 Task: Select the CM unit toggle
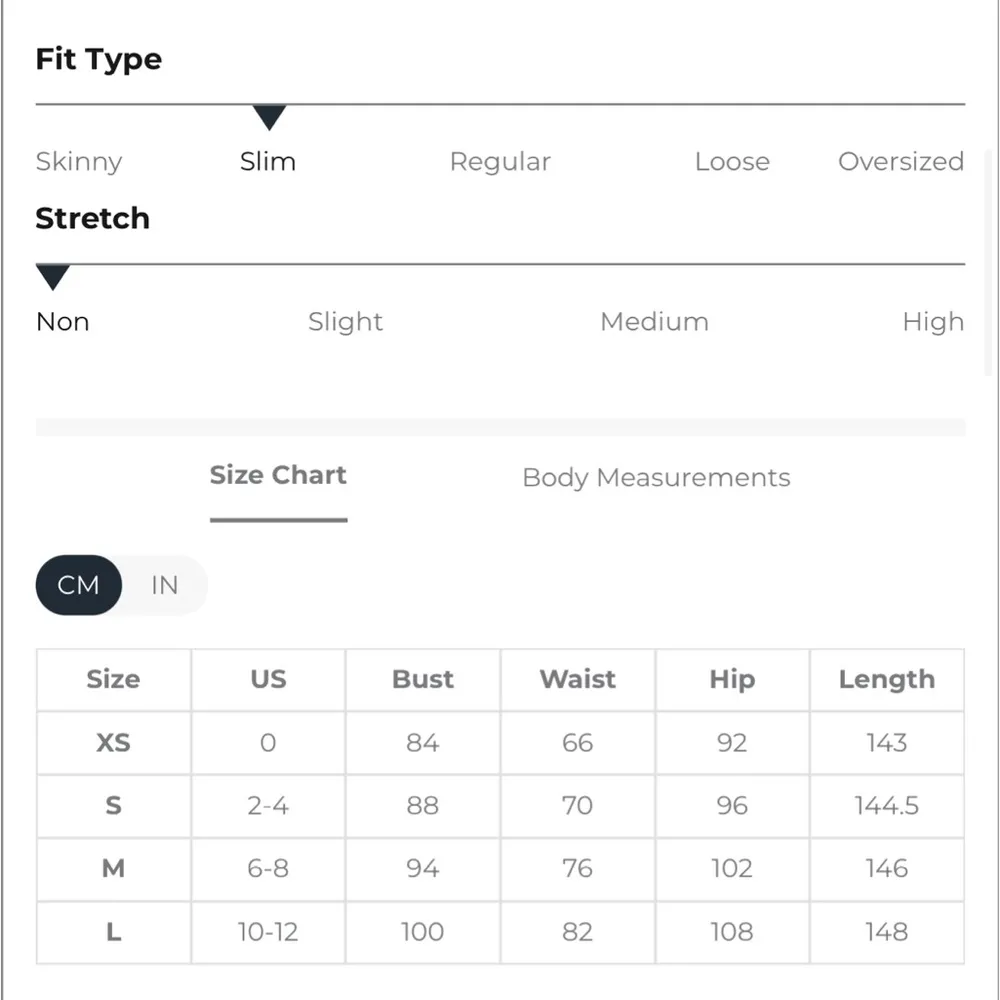click(79, 585)
